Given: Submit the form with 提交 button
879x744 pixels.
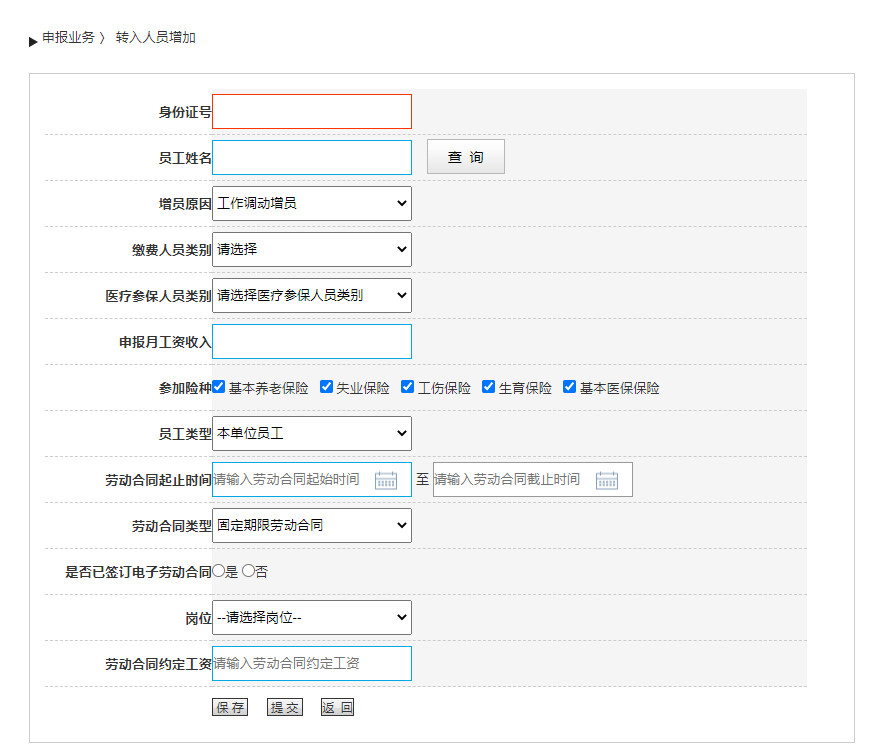Looking at the screenshot, I should (x=285, y=707).
